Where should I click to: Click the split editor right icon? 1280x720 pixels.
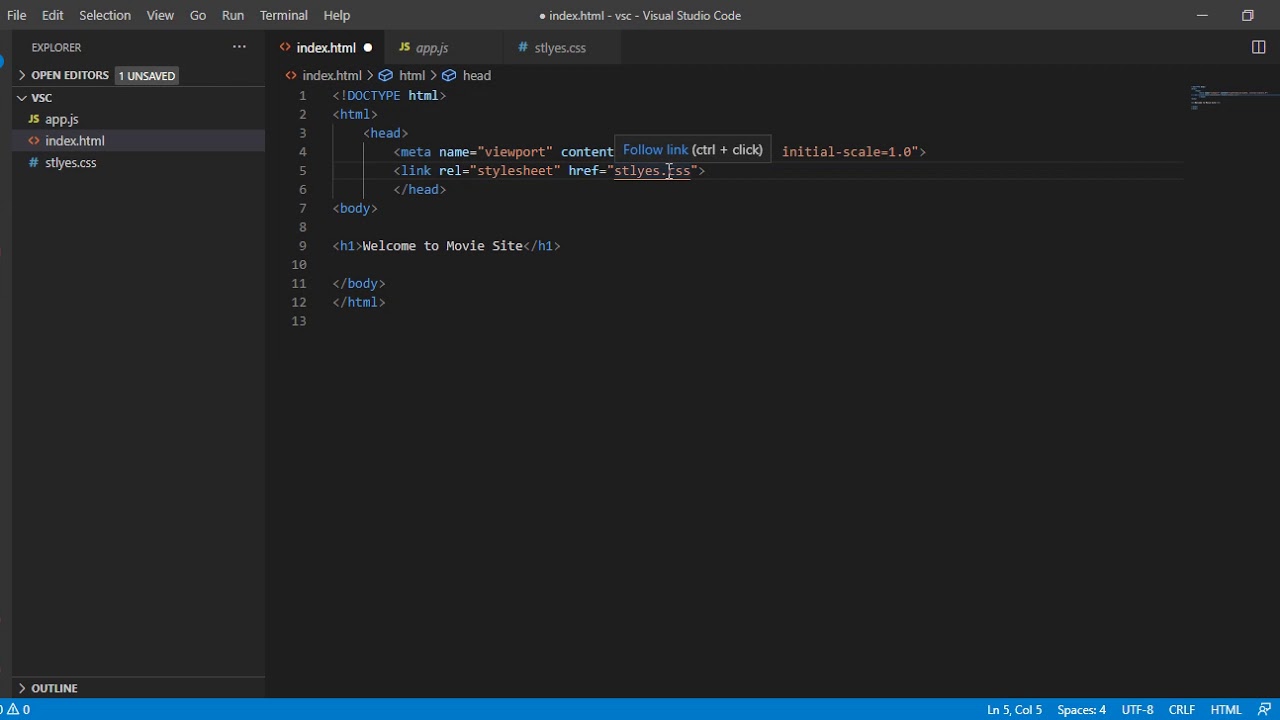(1259, 47)
